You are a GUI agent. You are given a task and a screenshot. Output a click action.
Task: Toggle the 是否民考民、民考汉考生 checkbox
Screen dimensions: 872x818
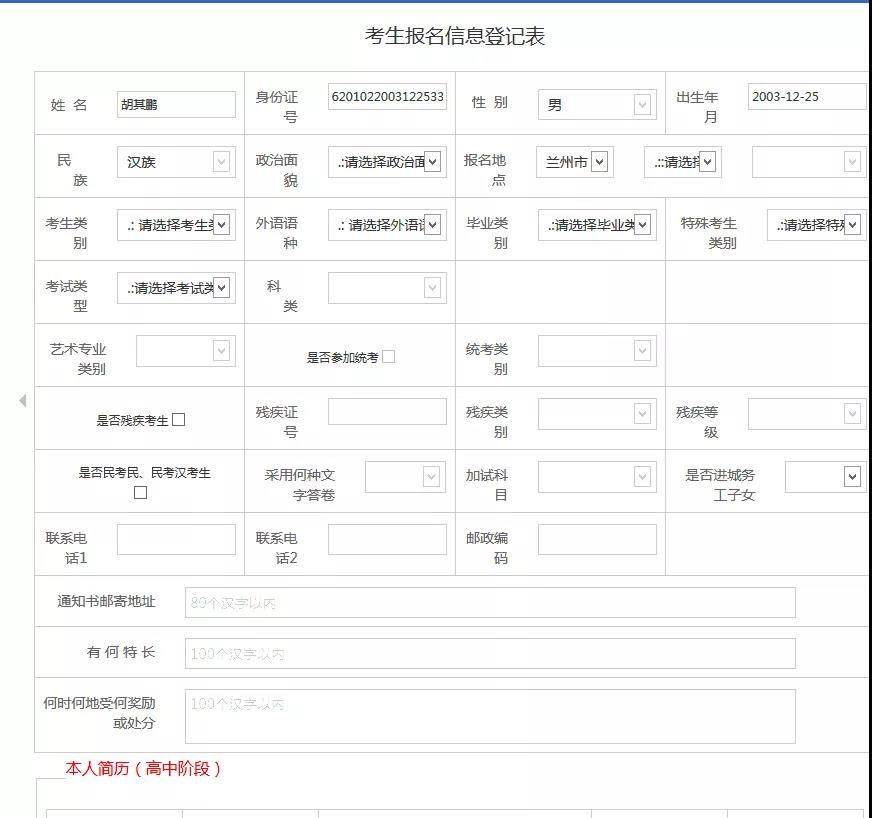coord(141,493)
